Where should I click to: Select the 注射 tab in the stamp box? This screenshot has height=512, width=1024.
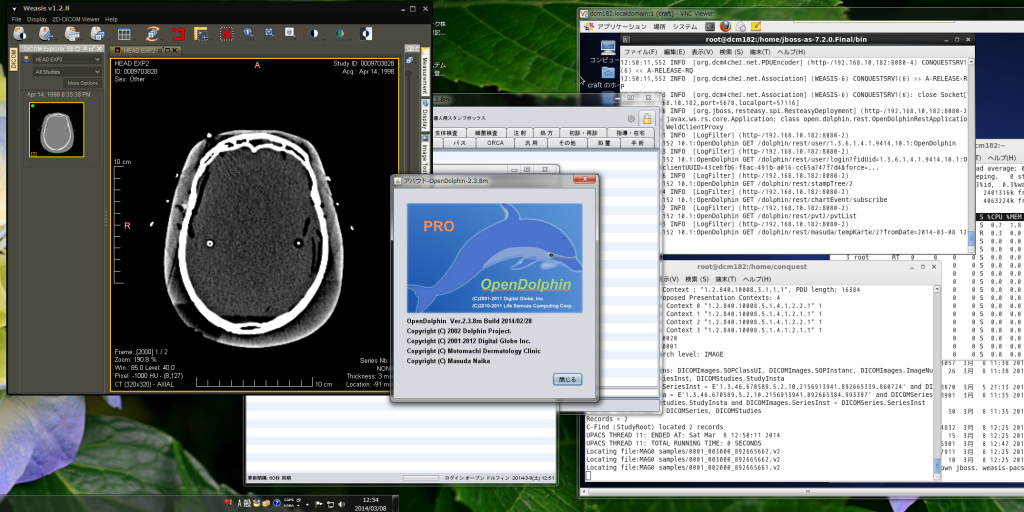click(520, 132)
